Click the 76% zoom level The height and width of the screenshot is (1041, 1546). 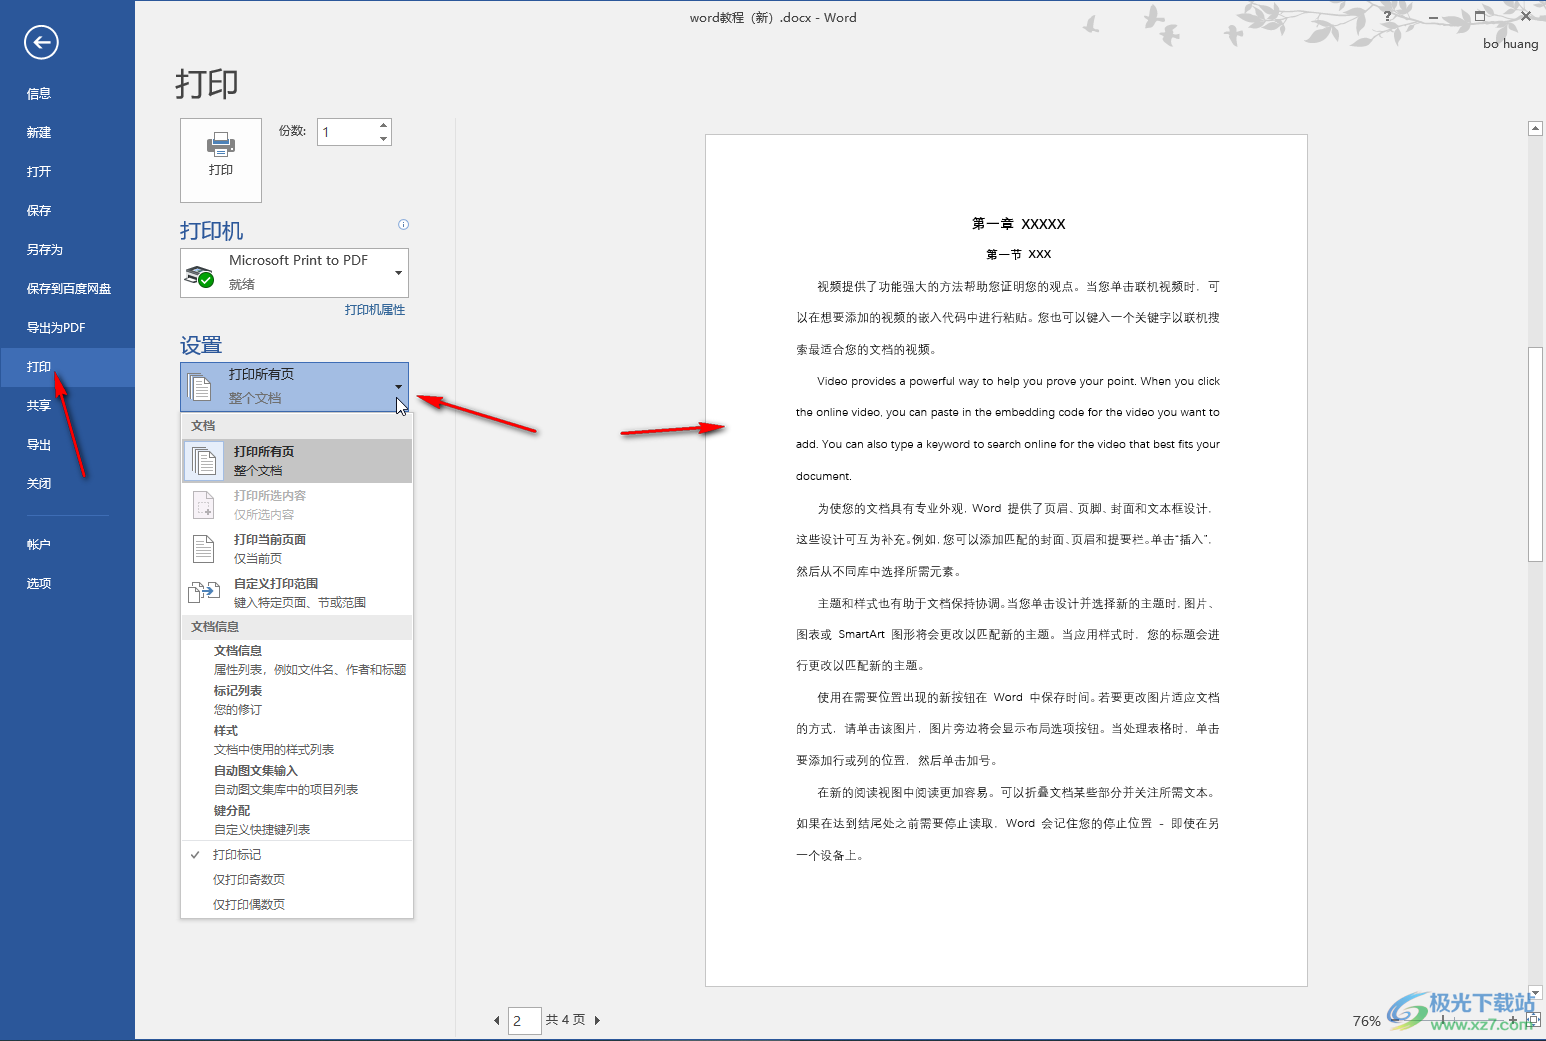[1366, 1021]
